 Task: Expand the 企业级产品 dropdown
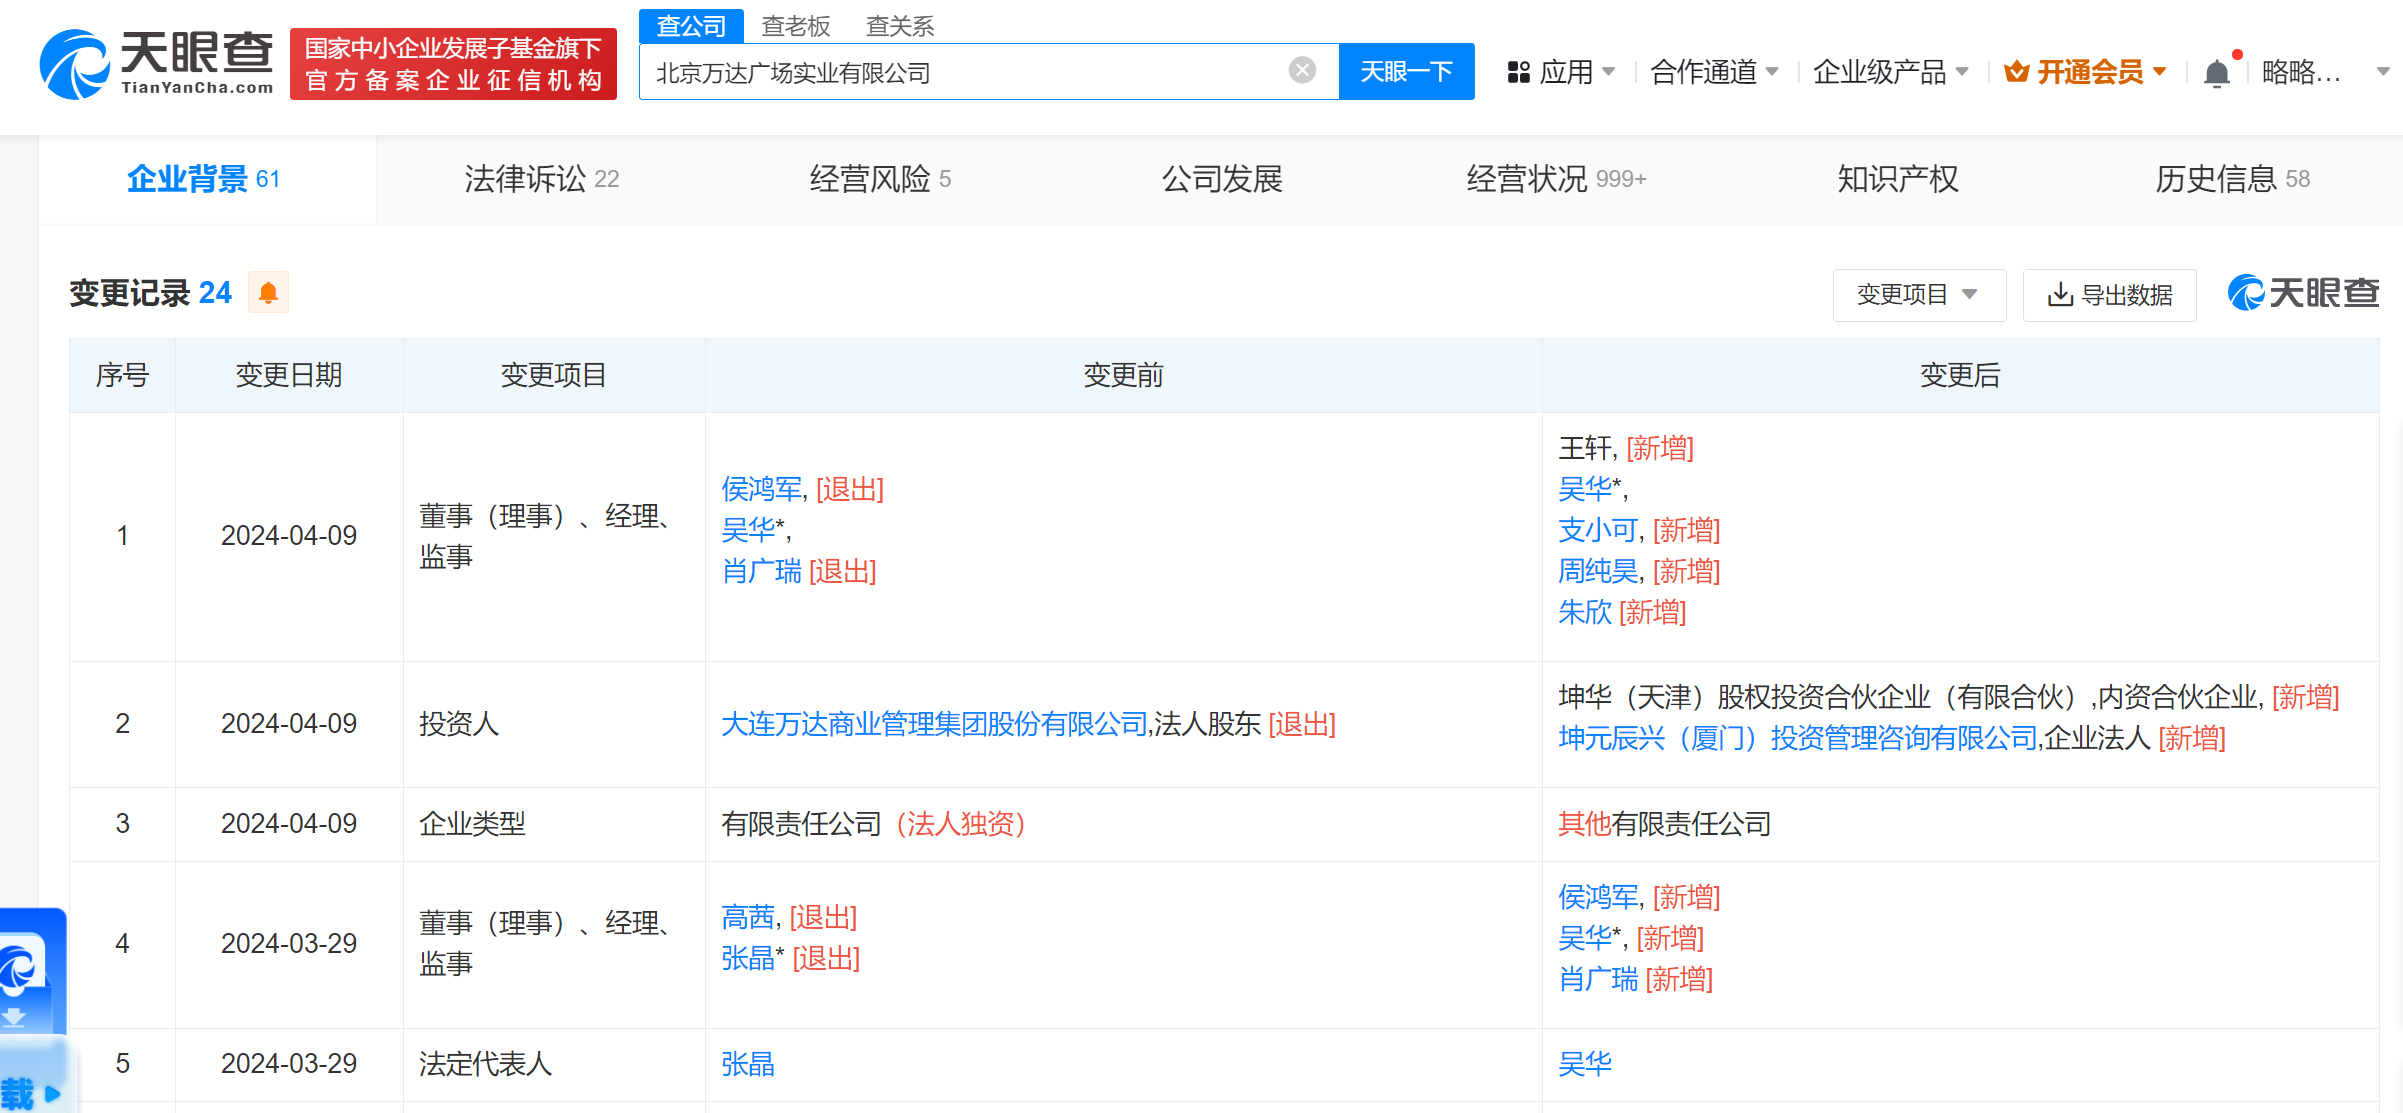[1890, 72]
